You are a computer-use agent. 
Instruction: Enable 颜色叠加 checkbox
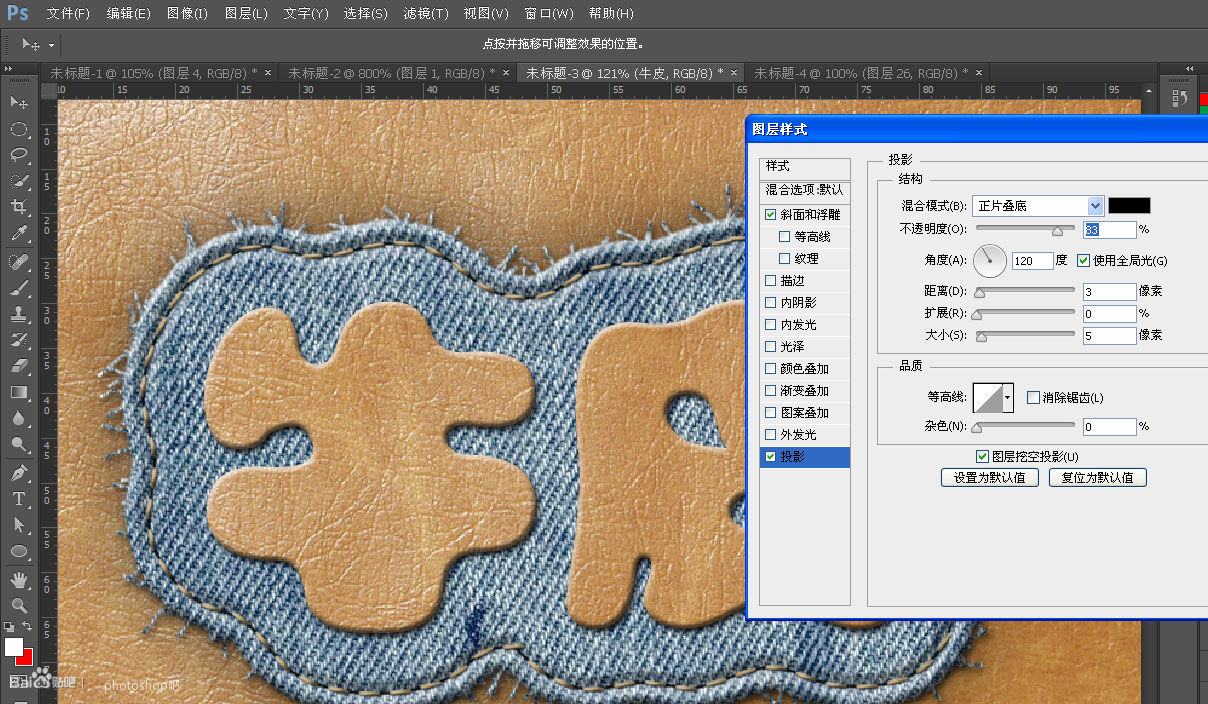click(x=770, y=369)
